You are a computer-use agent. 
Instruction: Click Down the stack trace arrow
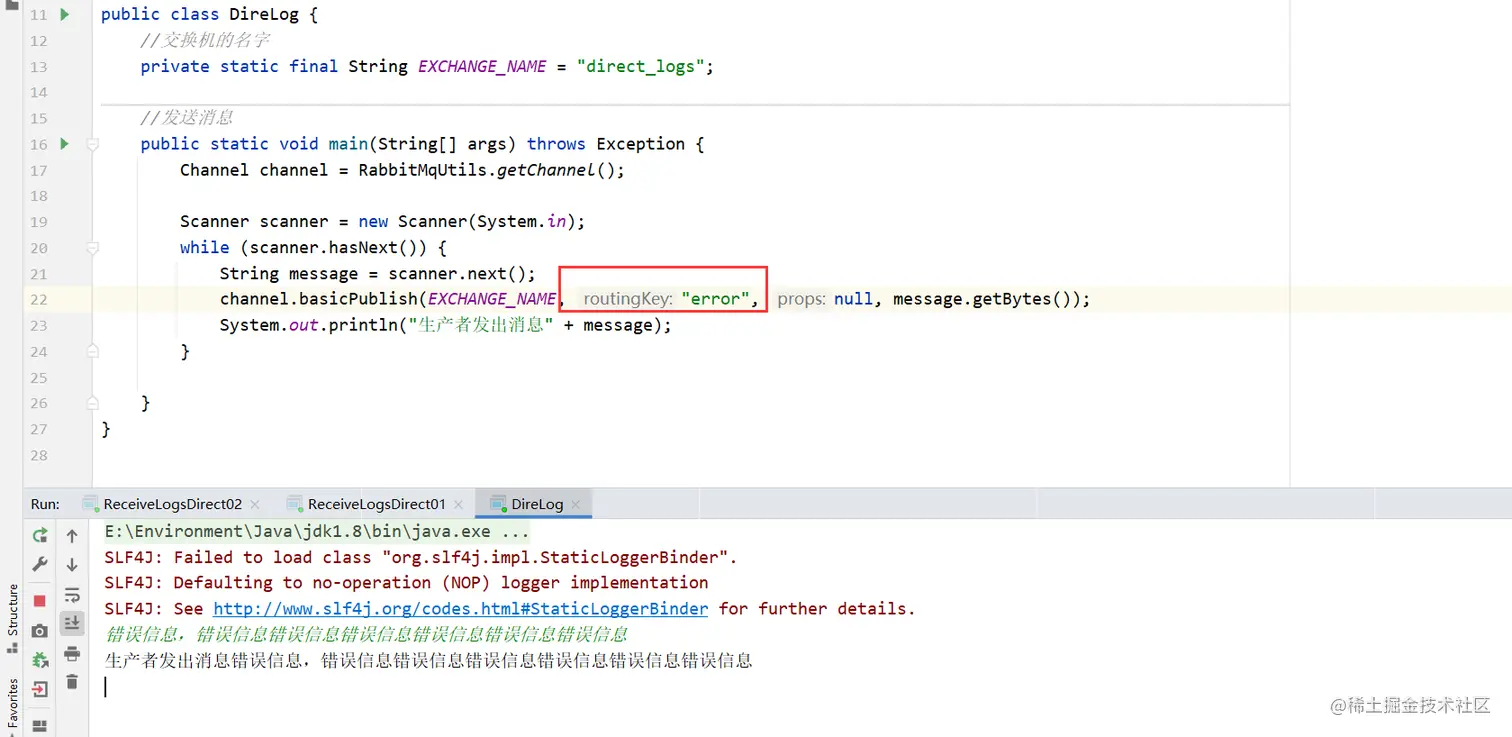pos(72,565)
